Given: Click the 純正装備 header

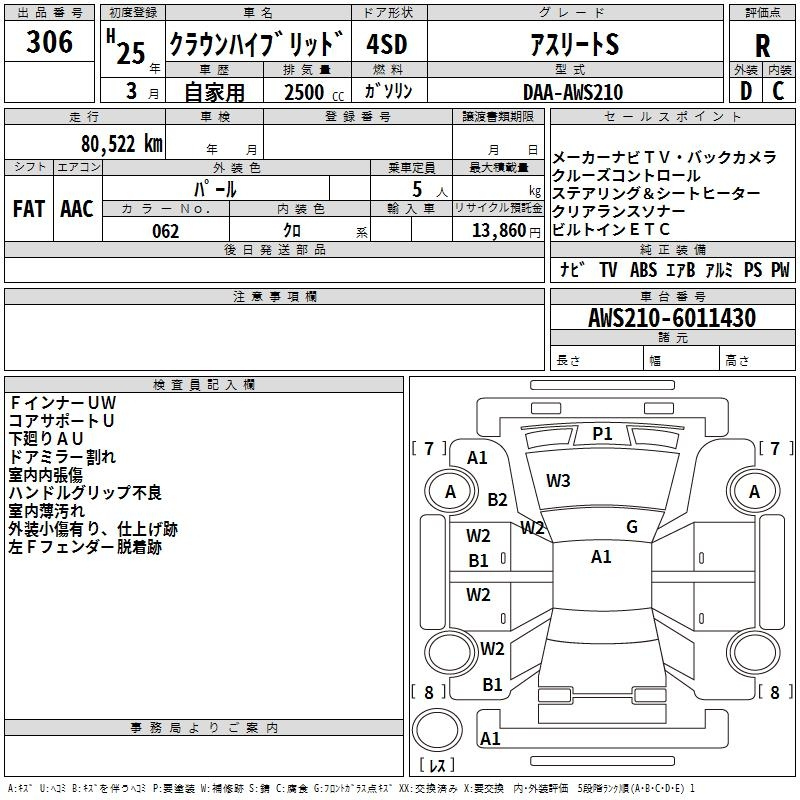Looking at the screenshot, I should (672, 249).
